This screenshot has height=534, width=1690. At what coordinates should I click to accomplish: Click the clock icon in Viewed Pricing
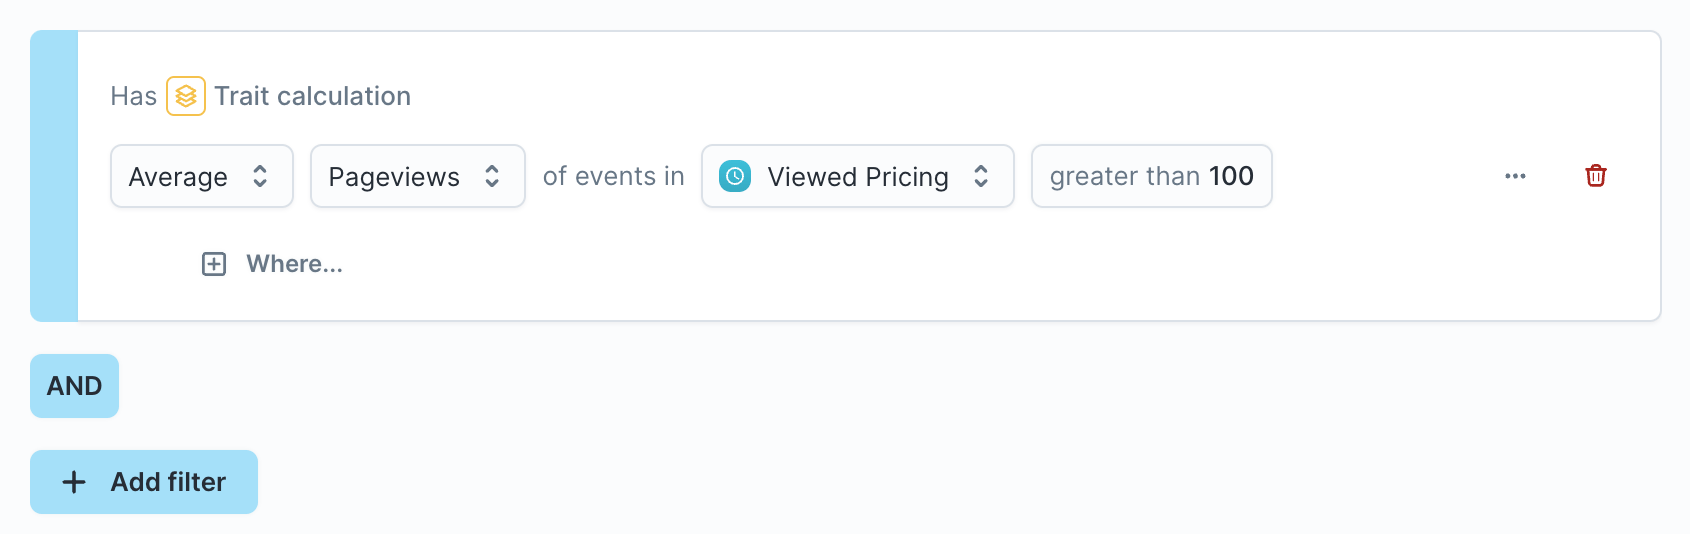click(x=735, y=176)
